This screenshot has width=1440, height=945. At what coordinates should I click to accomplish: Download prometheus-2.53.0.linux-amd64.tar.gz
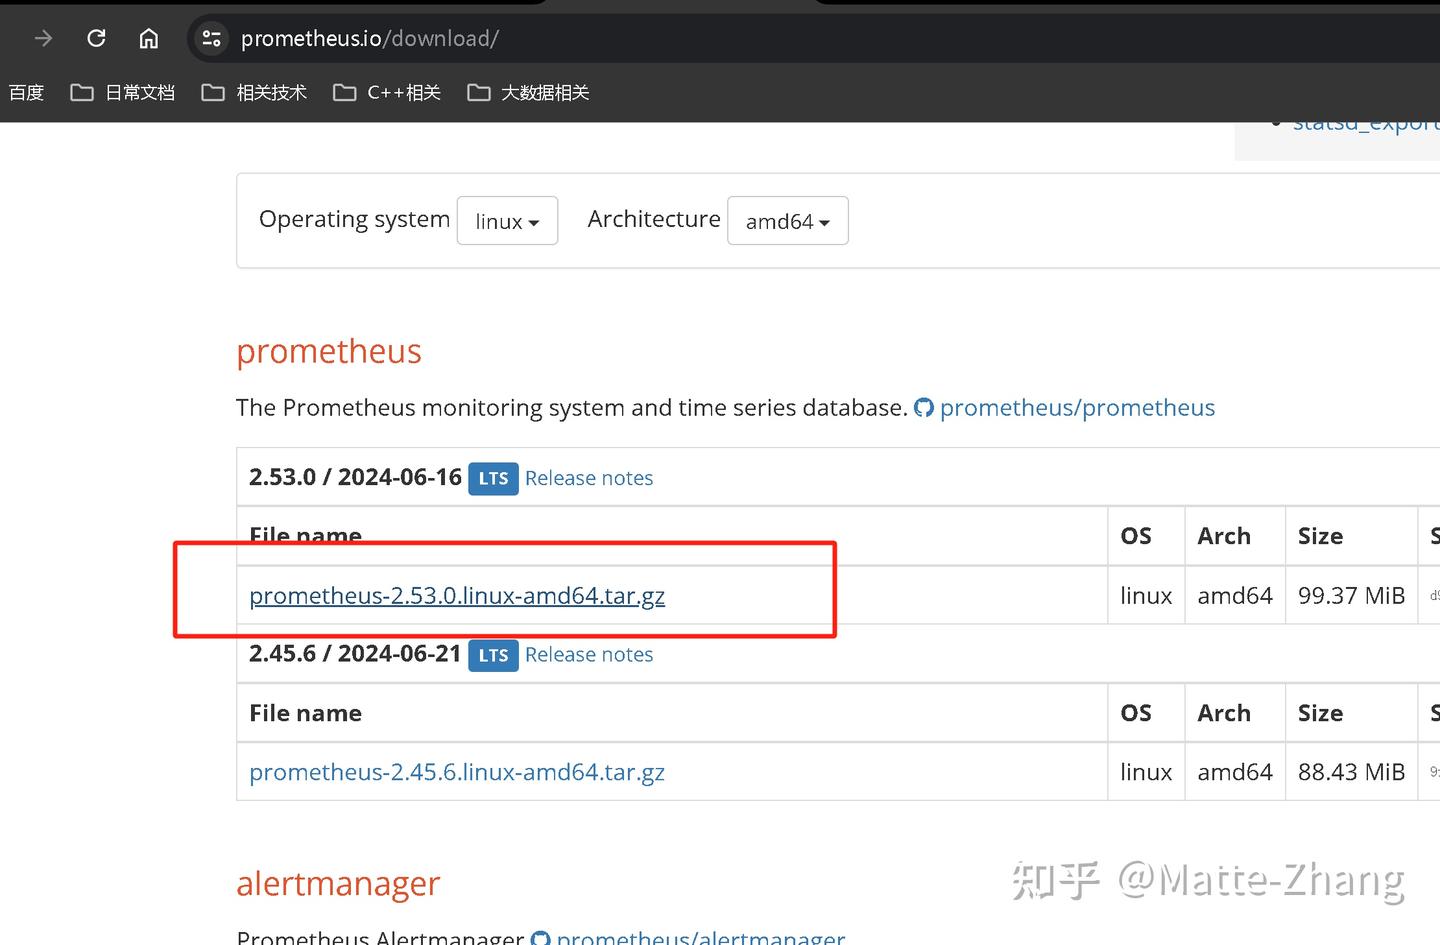(x=457, y=595)
